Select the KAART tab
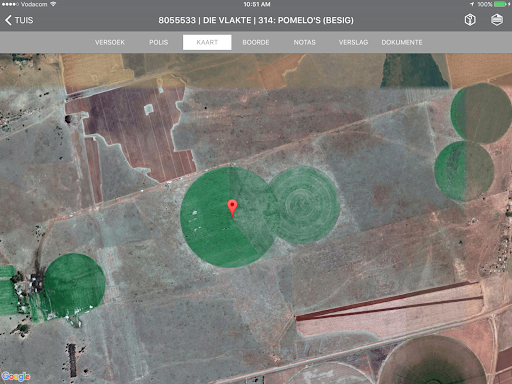The image size is (512, 384). 207,42
